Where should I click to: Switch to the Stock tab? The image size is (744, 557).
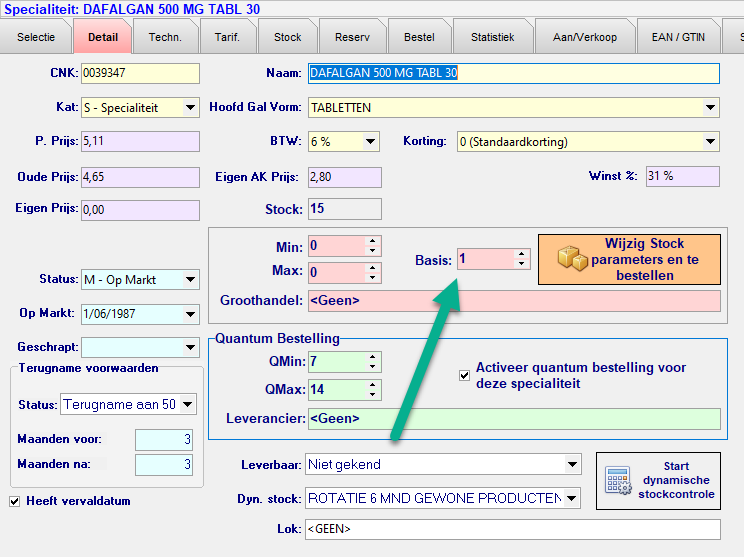287,37
